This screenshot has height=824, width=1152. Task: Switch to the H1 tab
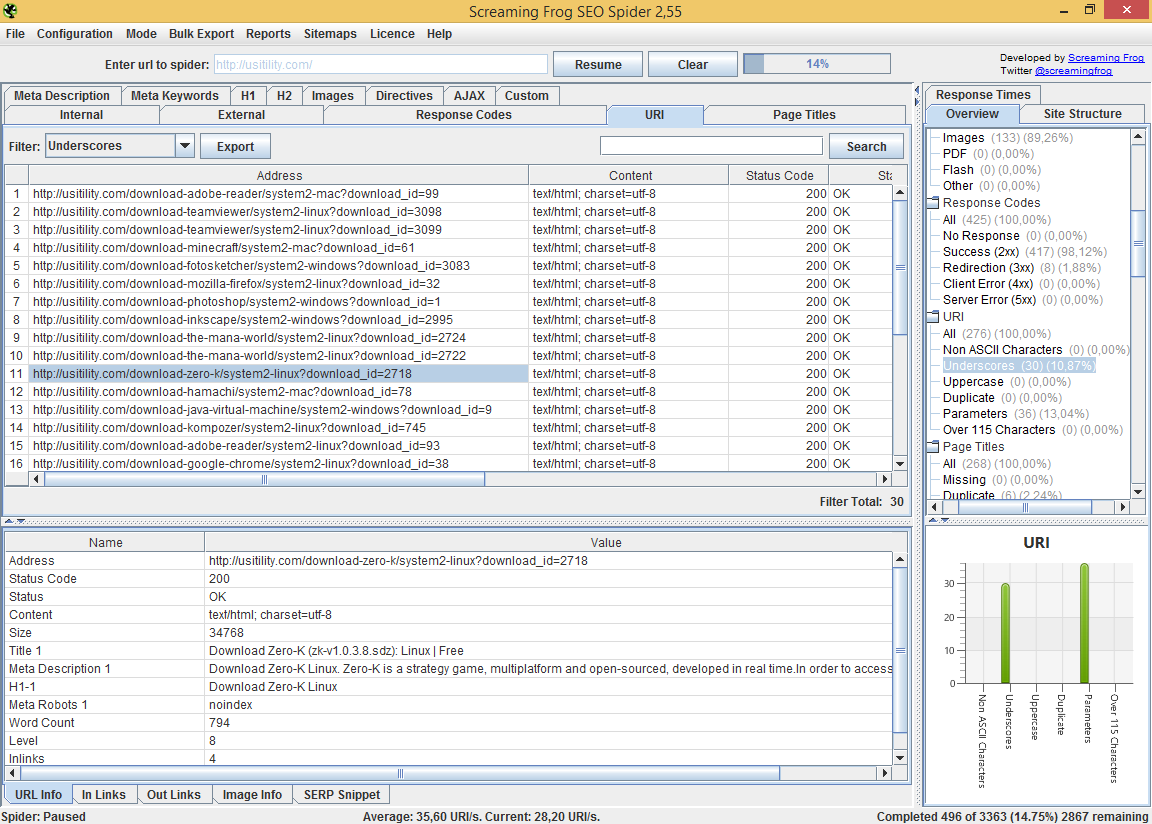pyautogui.click(x=248, y=95)
